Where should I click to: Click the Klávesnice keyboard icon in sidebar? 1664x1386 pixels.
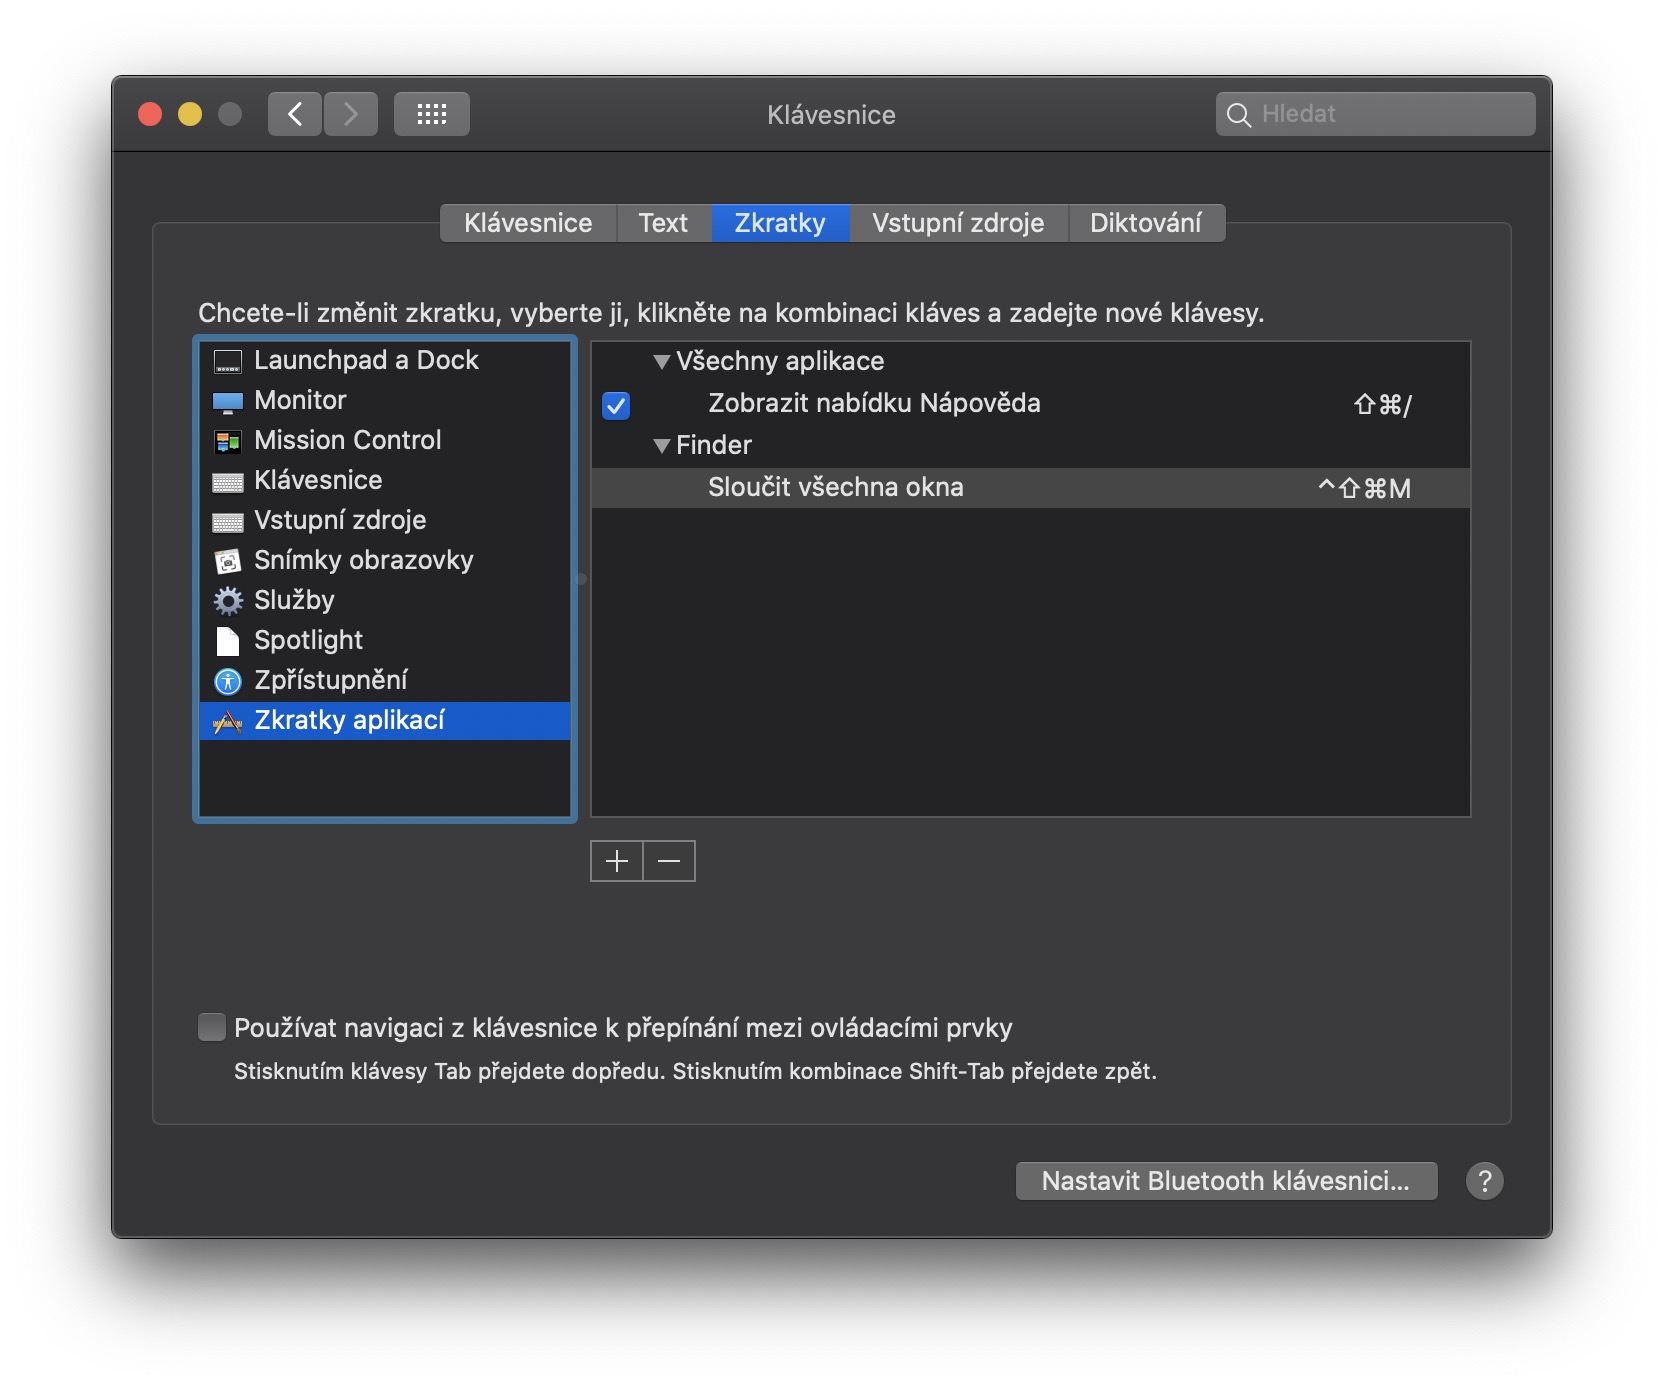[x=228, y=482]
